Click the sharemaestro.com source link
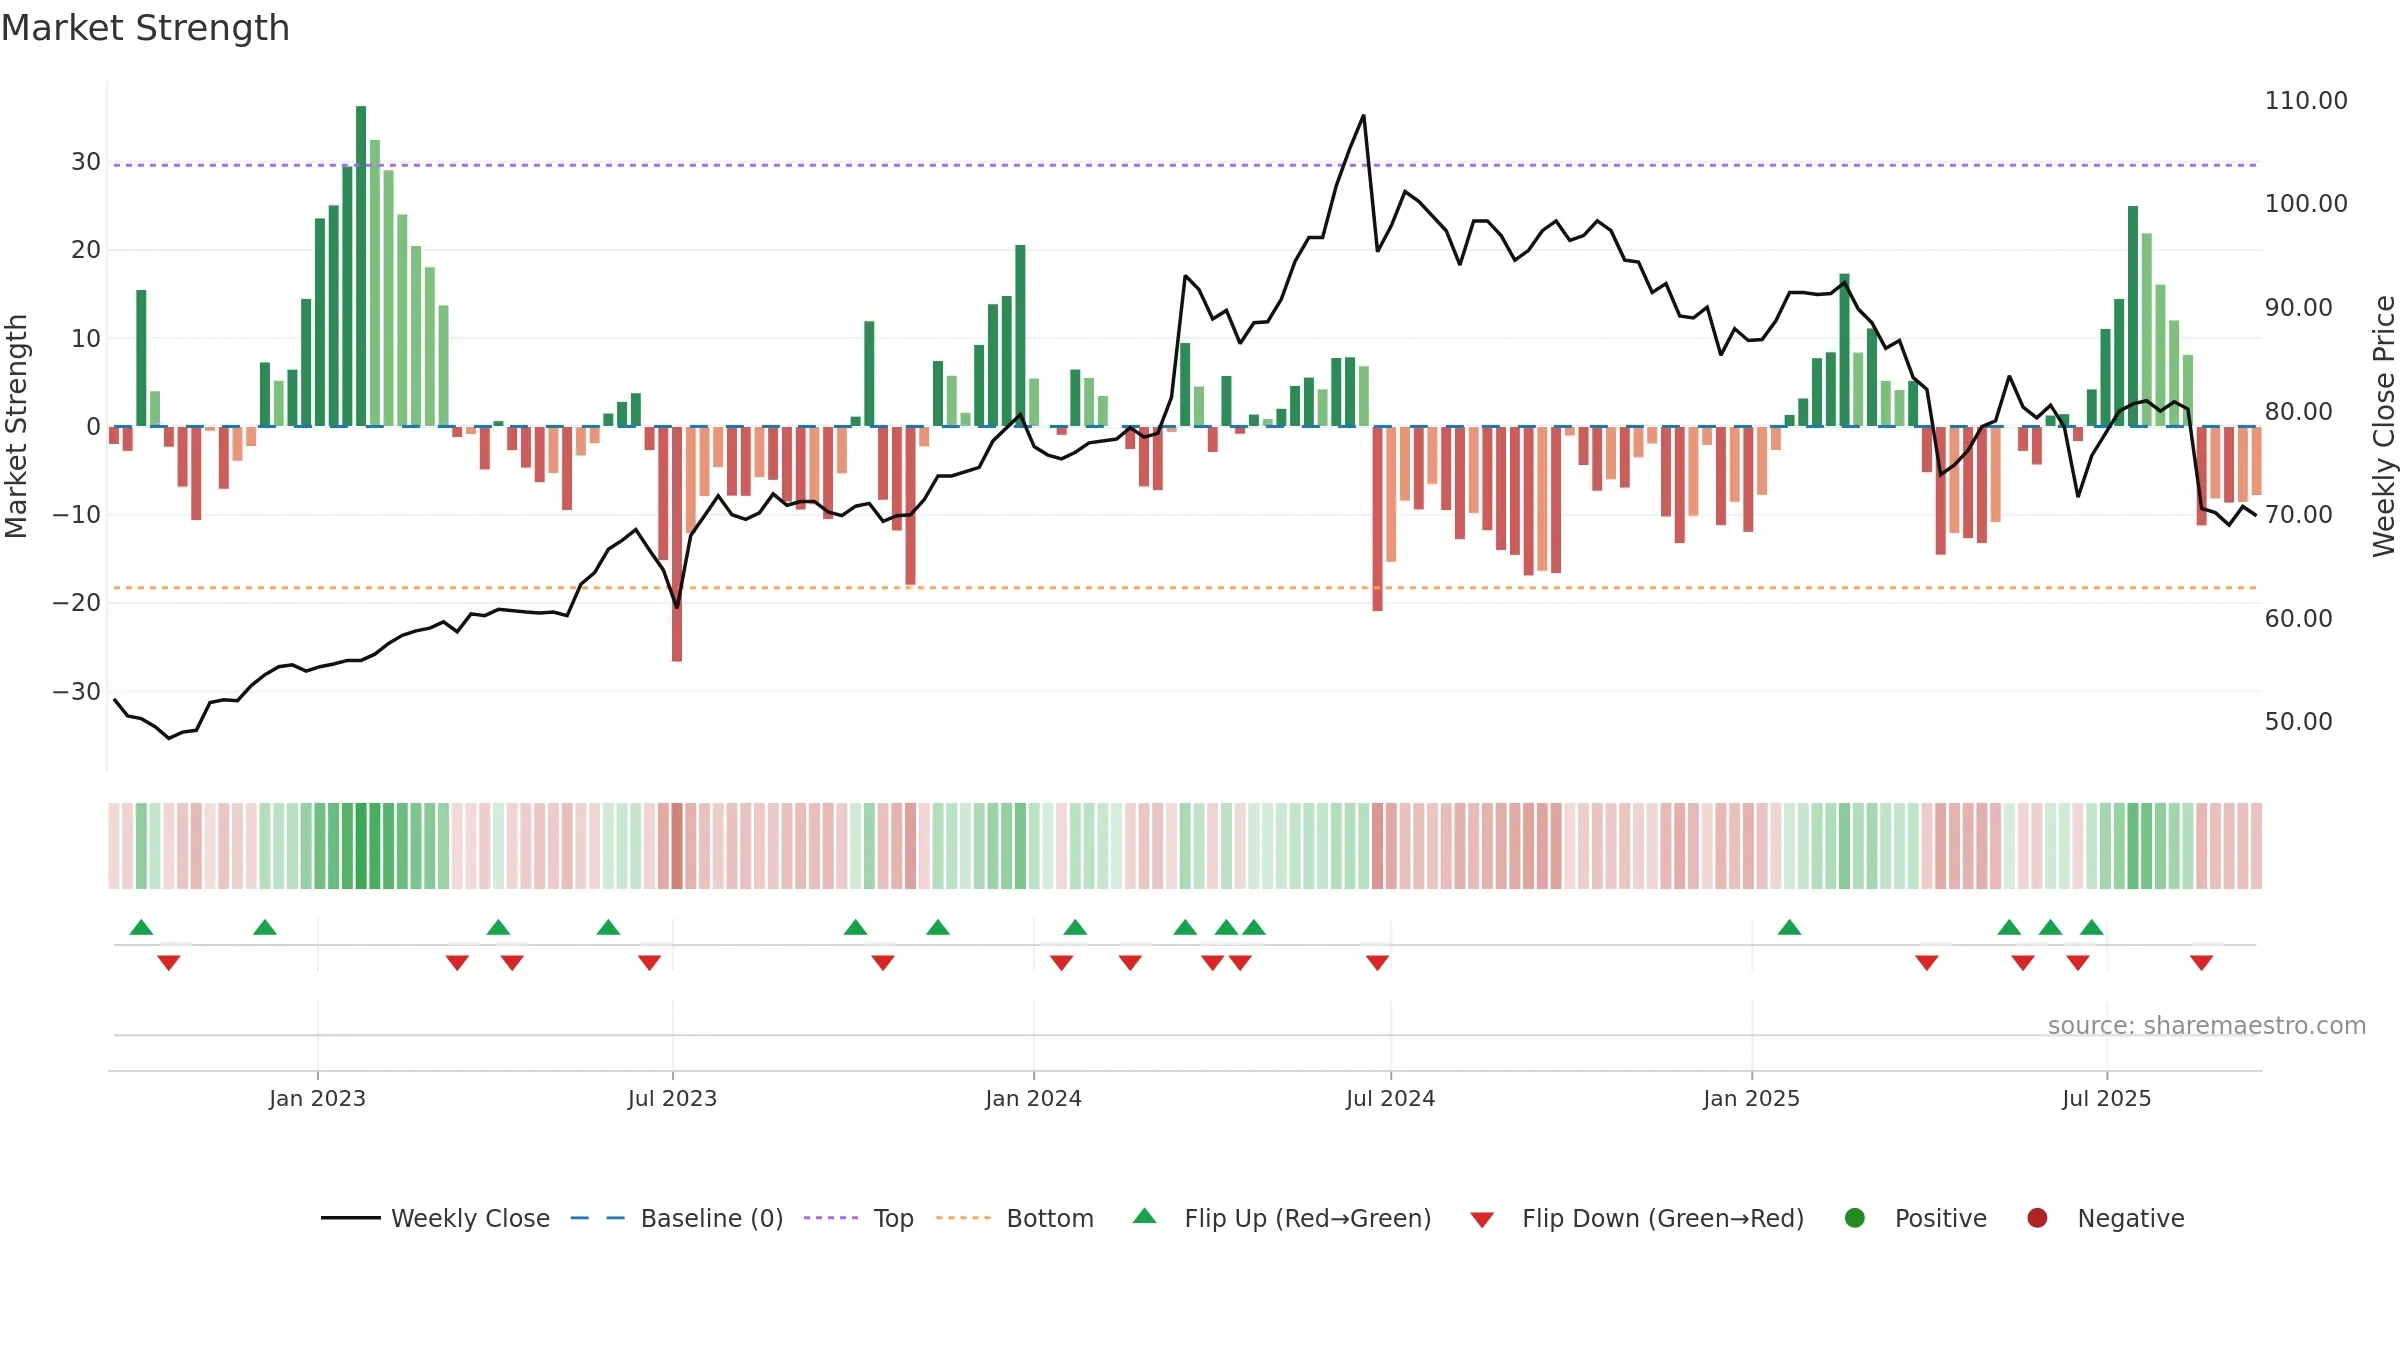Viewport: 2400px width, 1350px height. point(2207,1025)
